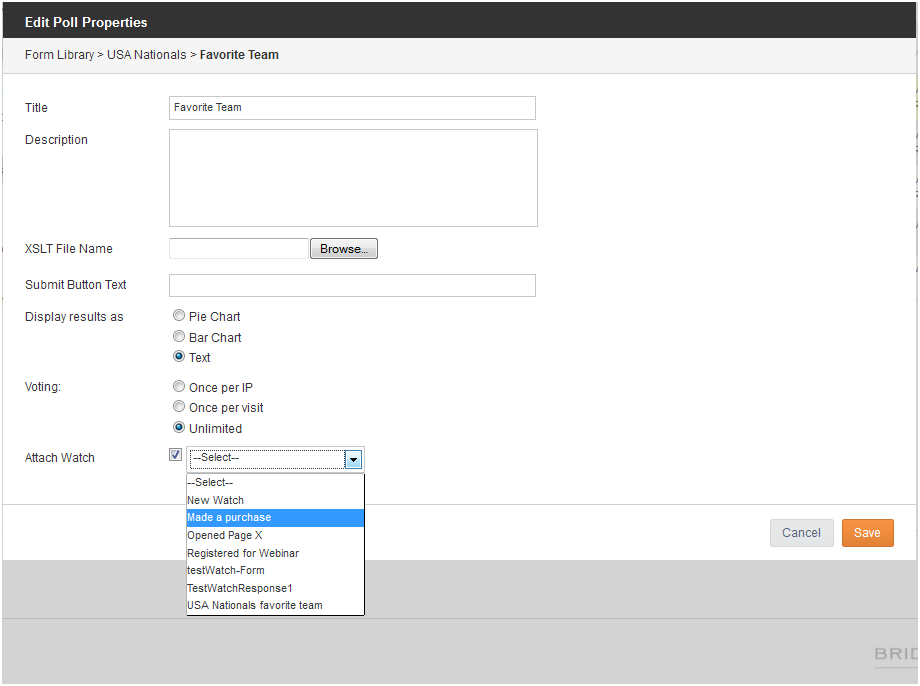Choose Once per visit voting
920x686 pixels.
[179, 407]
